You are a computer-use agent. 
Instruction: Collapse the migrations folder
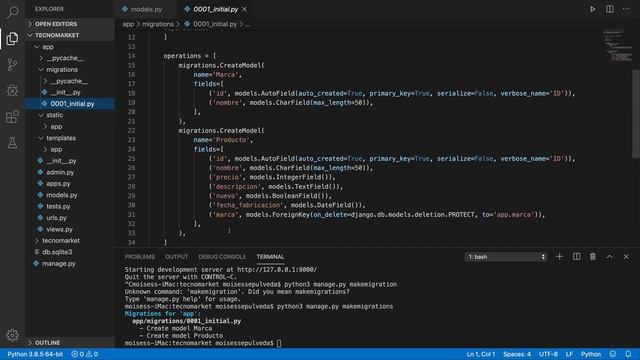70,69
